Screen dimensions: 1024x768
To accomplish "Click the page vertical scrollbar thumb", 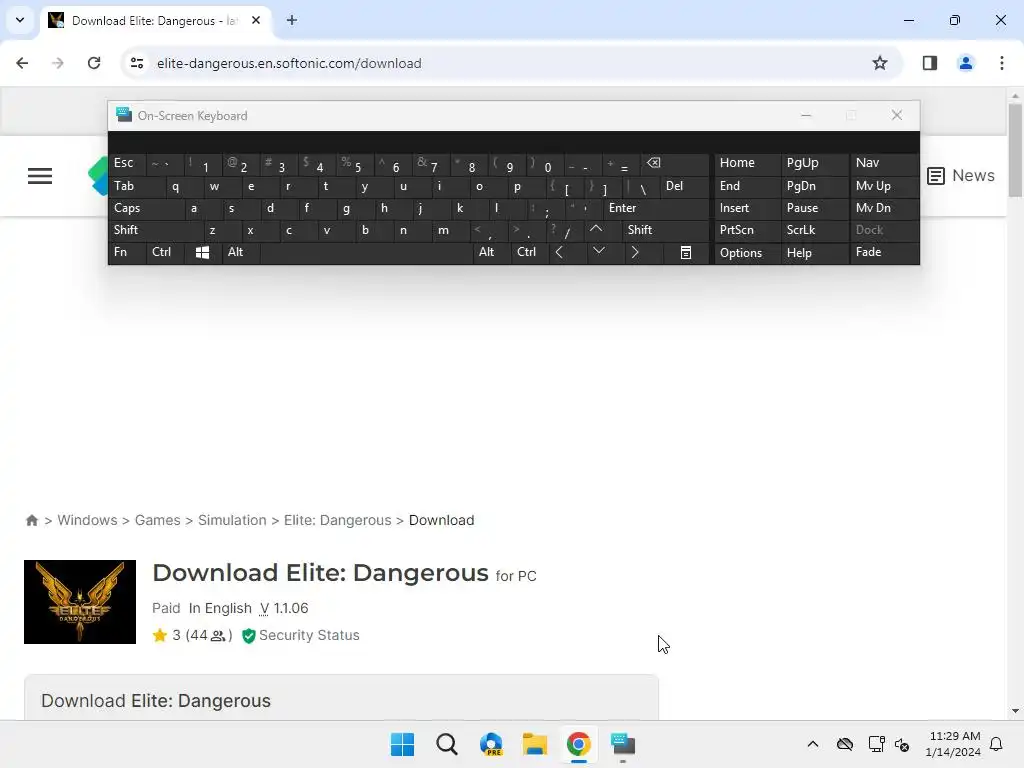I will tap(1015, 149).
